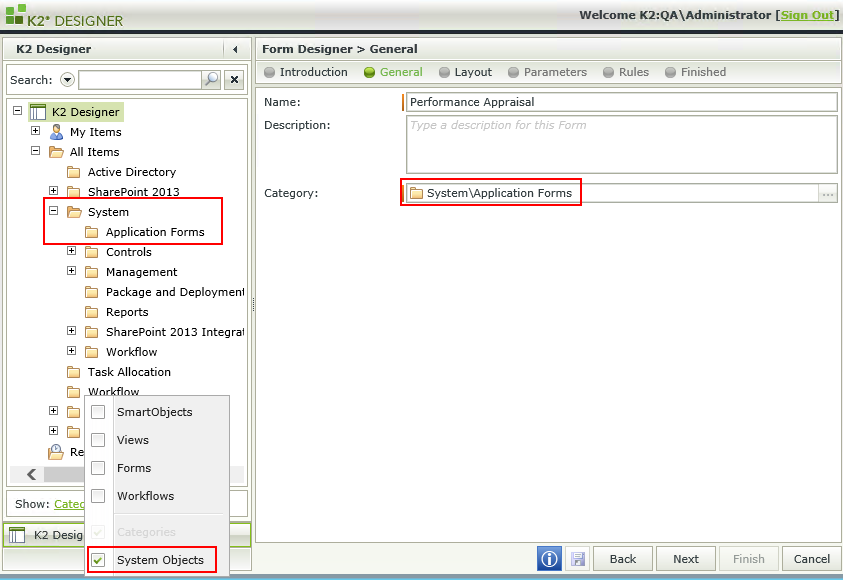The width and height of the screenshot is (843, 580).
Task: Click the My Items user icon
Action: point(56,132)
